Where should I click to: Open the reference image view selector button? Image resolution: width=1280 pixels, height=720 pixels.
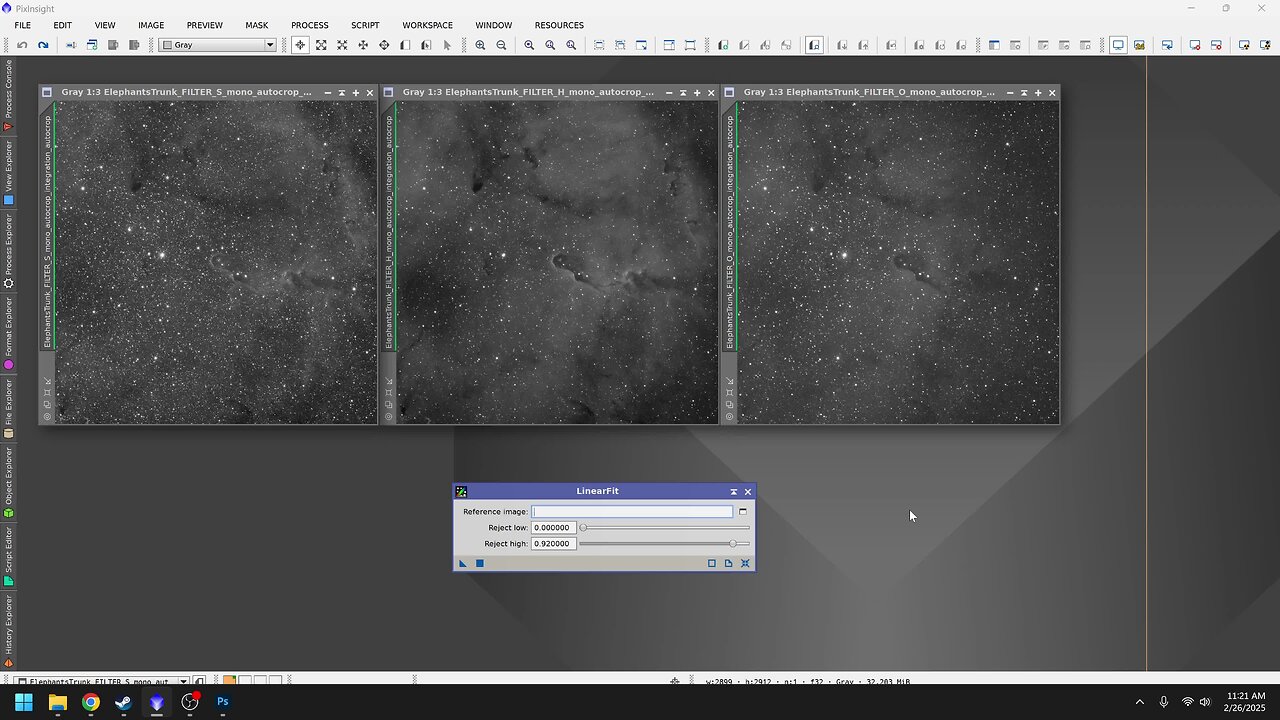coord(742,512)
